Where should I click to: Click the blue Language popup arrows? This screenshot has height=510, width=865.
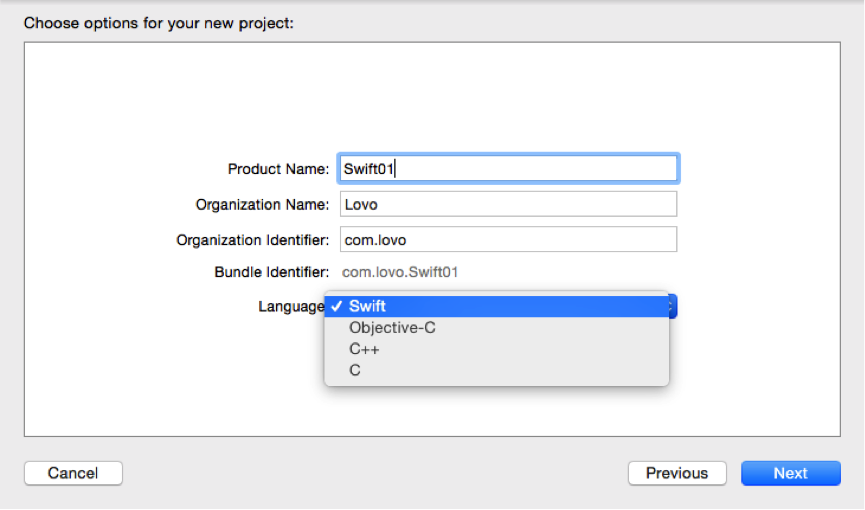coord(672,306)
